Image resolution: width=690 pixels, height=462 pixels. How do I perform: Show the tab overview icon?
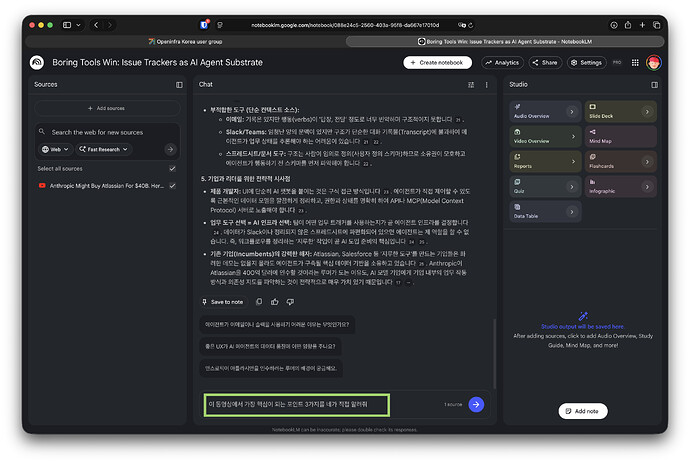pos(656,25)
